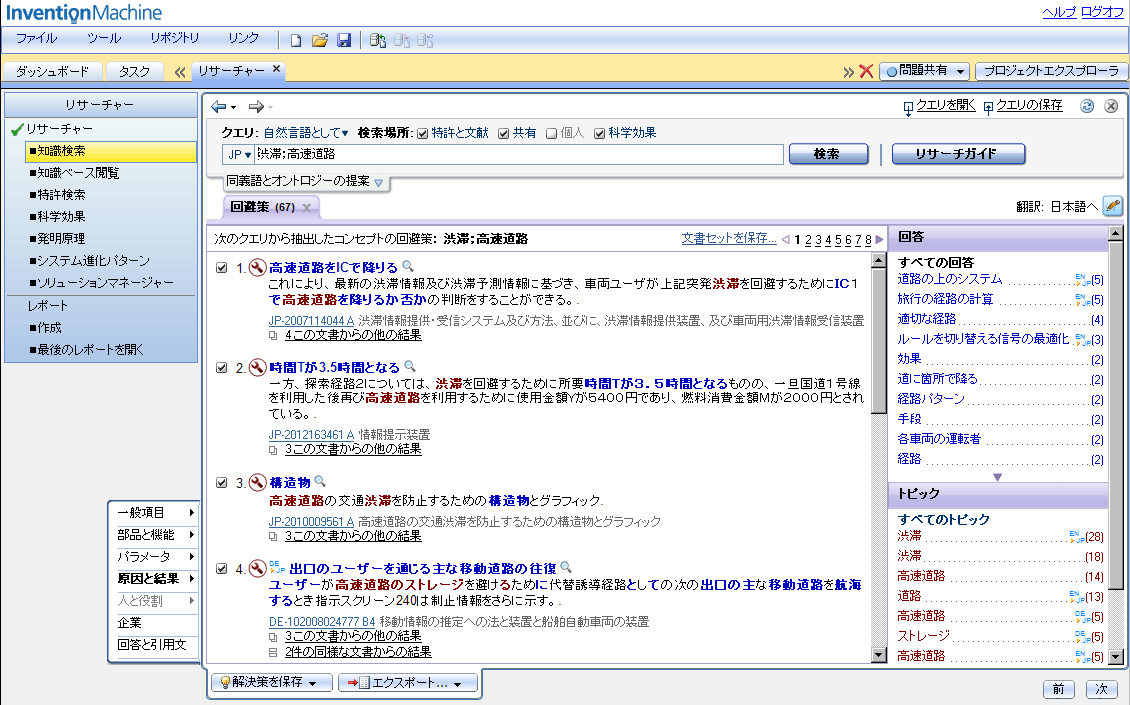Toggle the 共有 checkbox
1130x705 pixels.
(504, 133)
